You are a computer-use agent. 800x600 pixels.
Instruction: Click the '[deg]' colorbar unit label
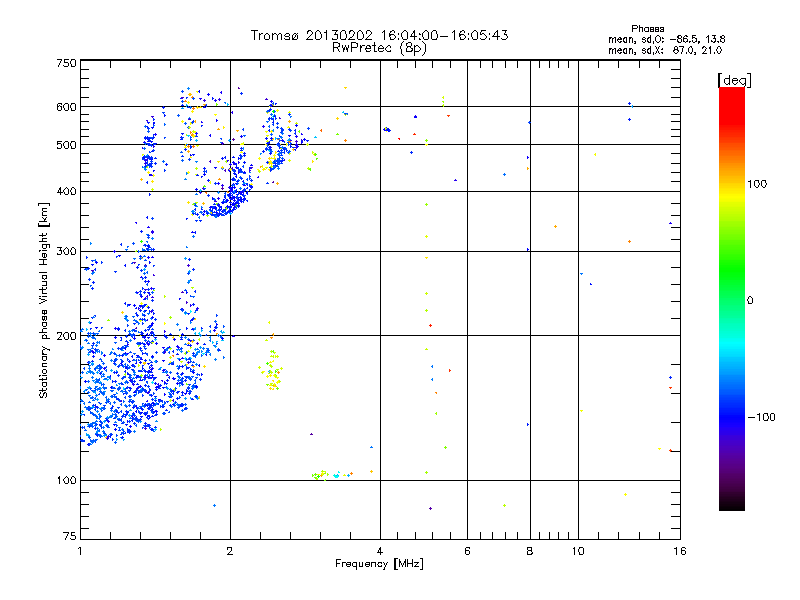(x=734, y=80)
